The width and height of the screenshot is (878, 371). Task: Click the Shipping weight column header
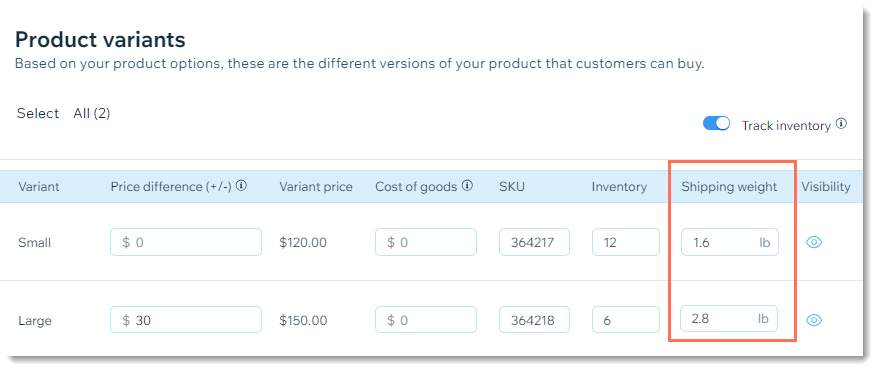pos(729,187)
